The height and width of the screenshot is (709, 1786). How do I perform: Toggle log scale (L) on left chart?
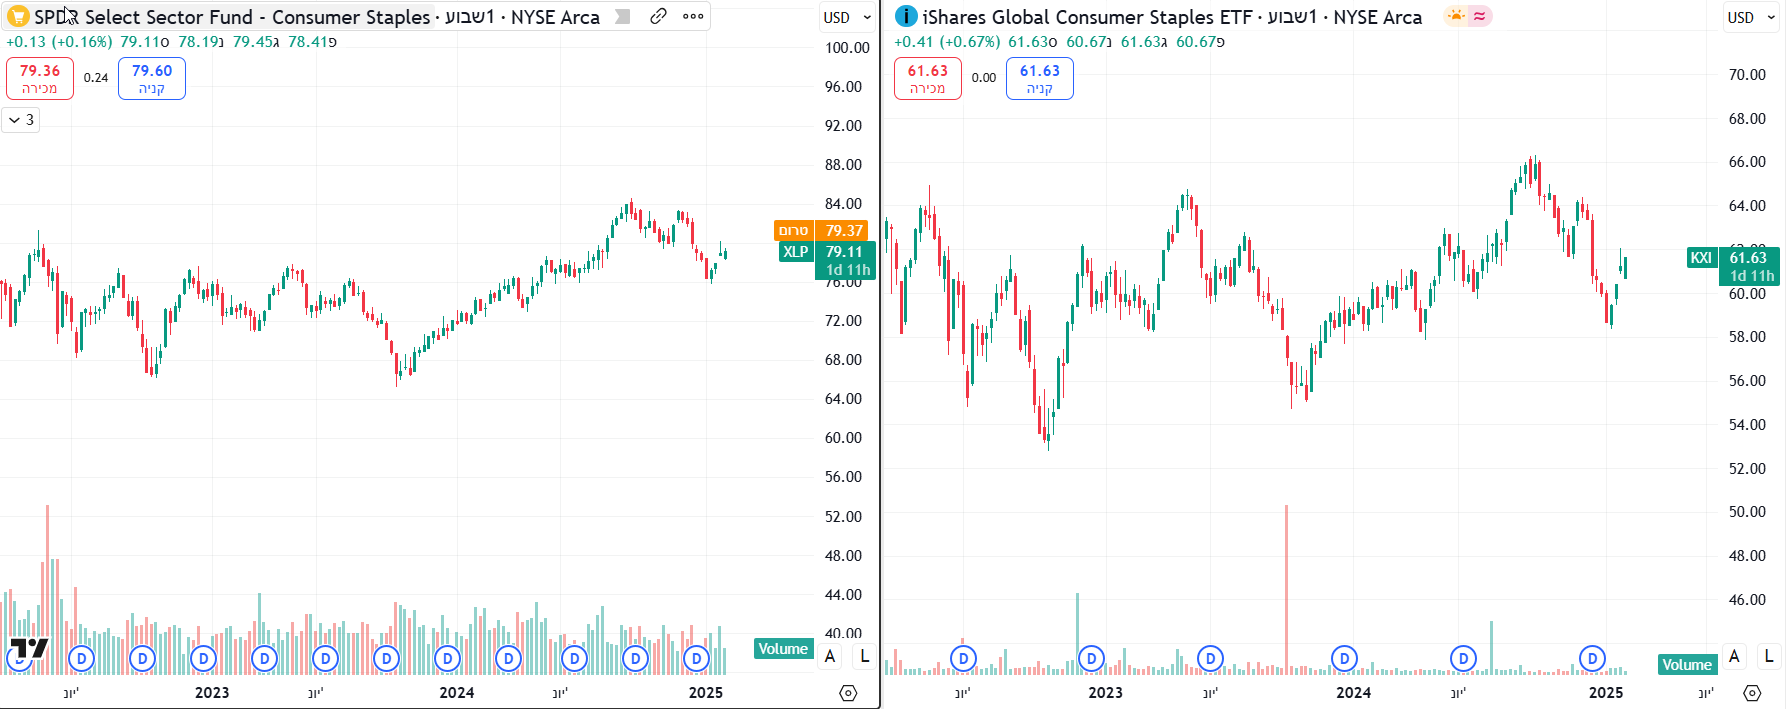[865, 657]
